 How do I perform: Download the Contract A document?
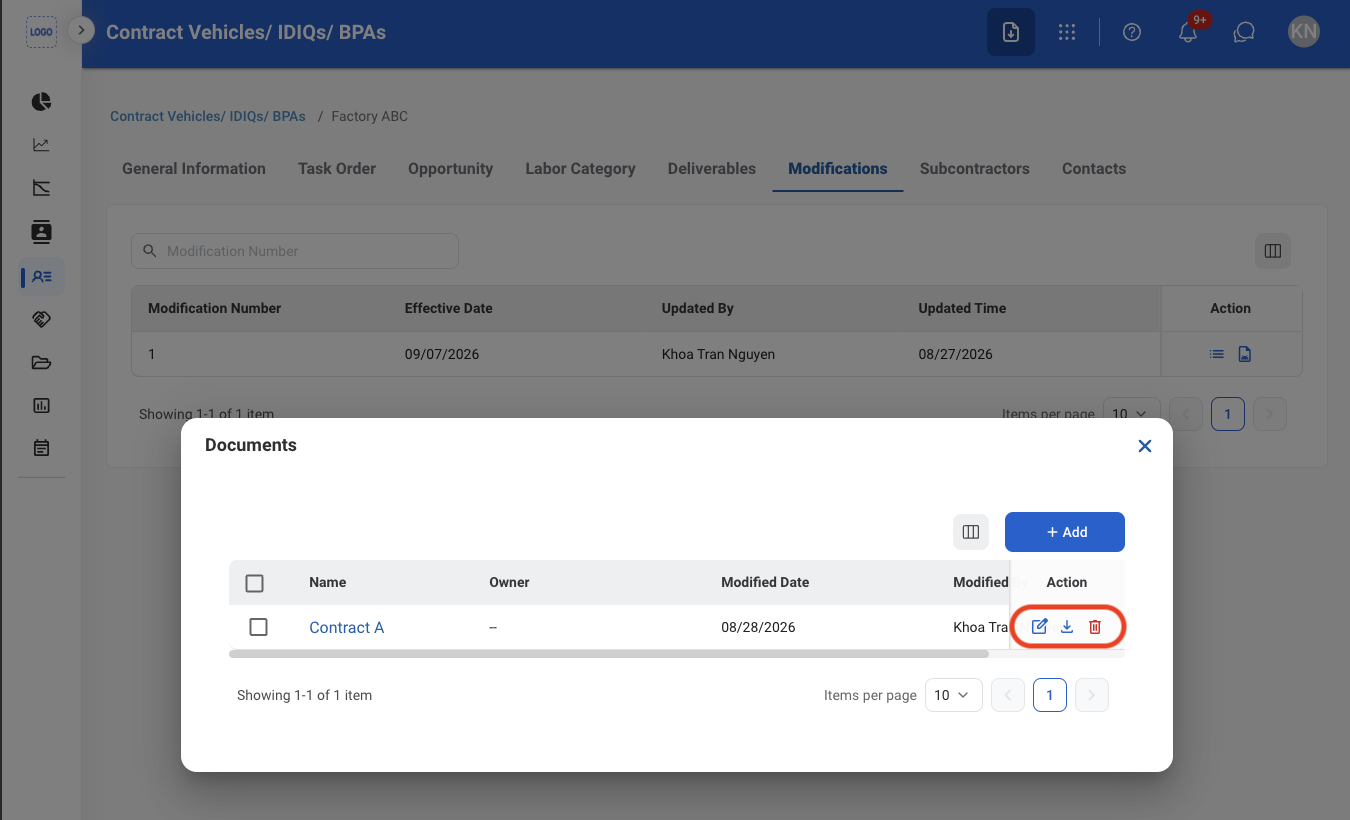pos(1067,627)
